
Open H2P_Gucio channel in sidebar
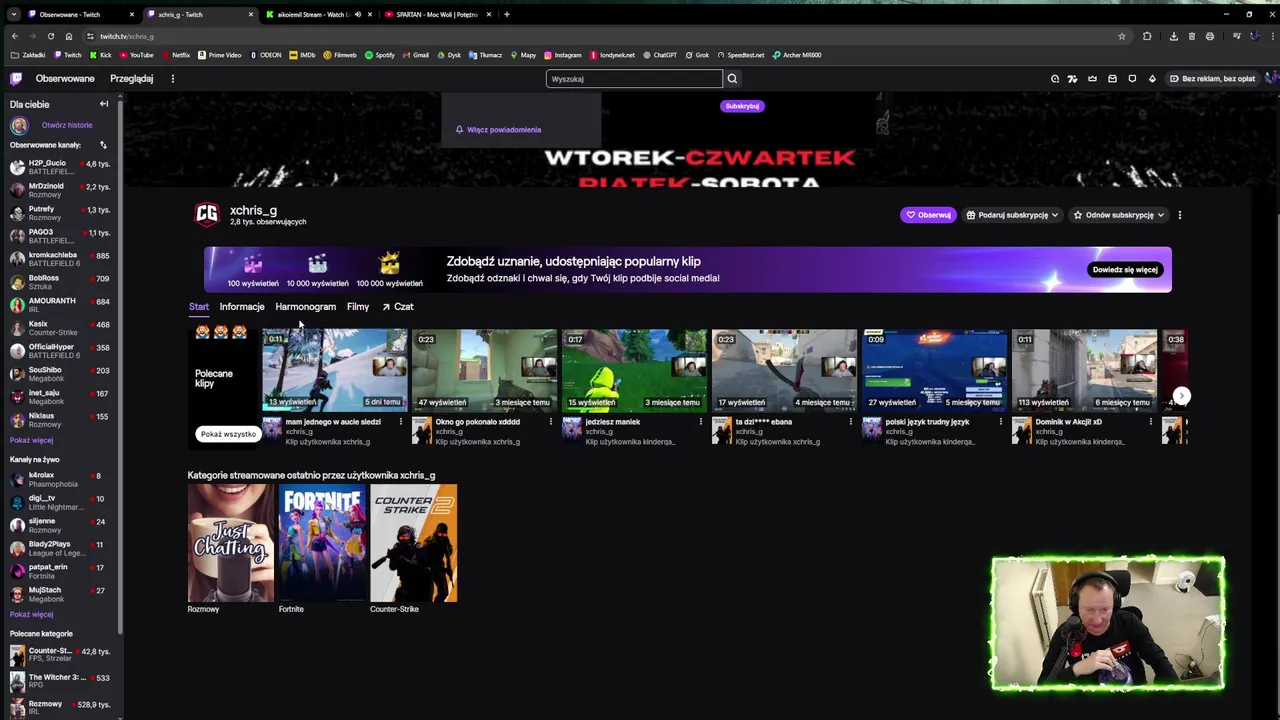coord(60,167)
